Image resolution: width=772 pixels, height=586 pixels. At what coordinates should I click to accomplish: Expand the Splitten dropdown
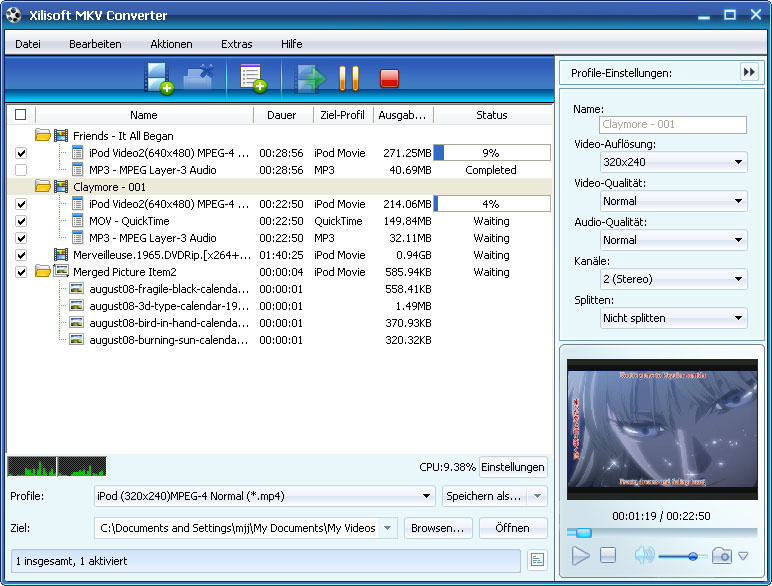674,318
